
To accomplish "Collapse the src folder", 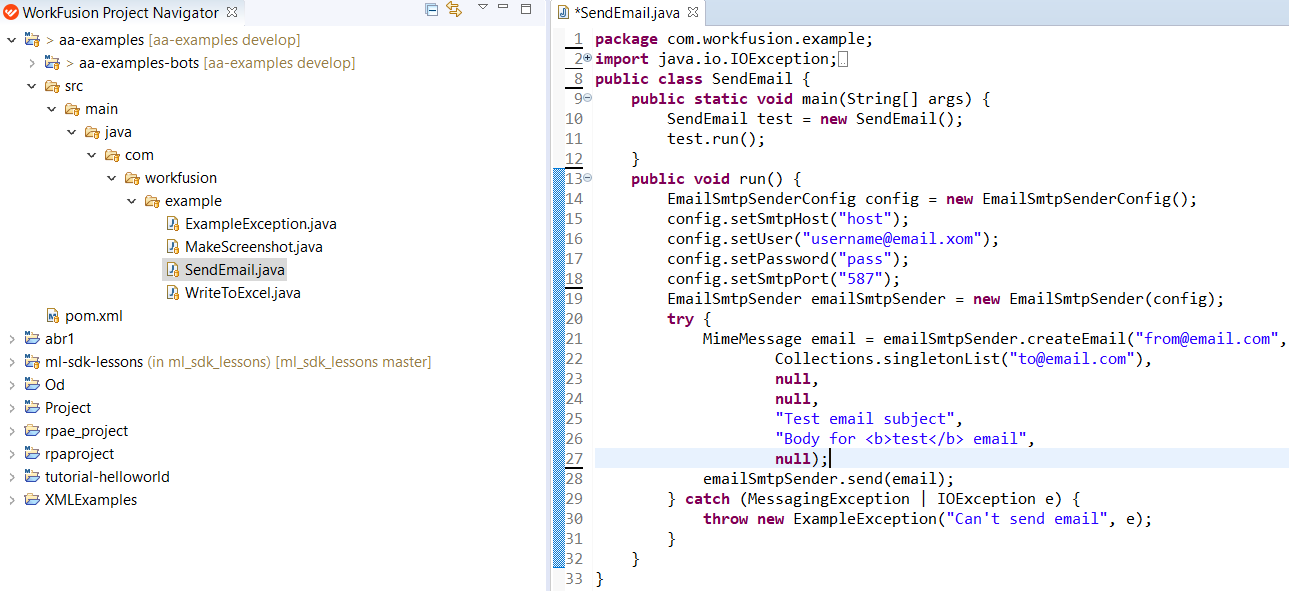I will (31, 86).
